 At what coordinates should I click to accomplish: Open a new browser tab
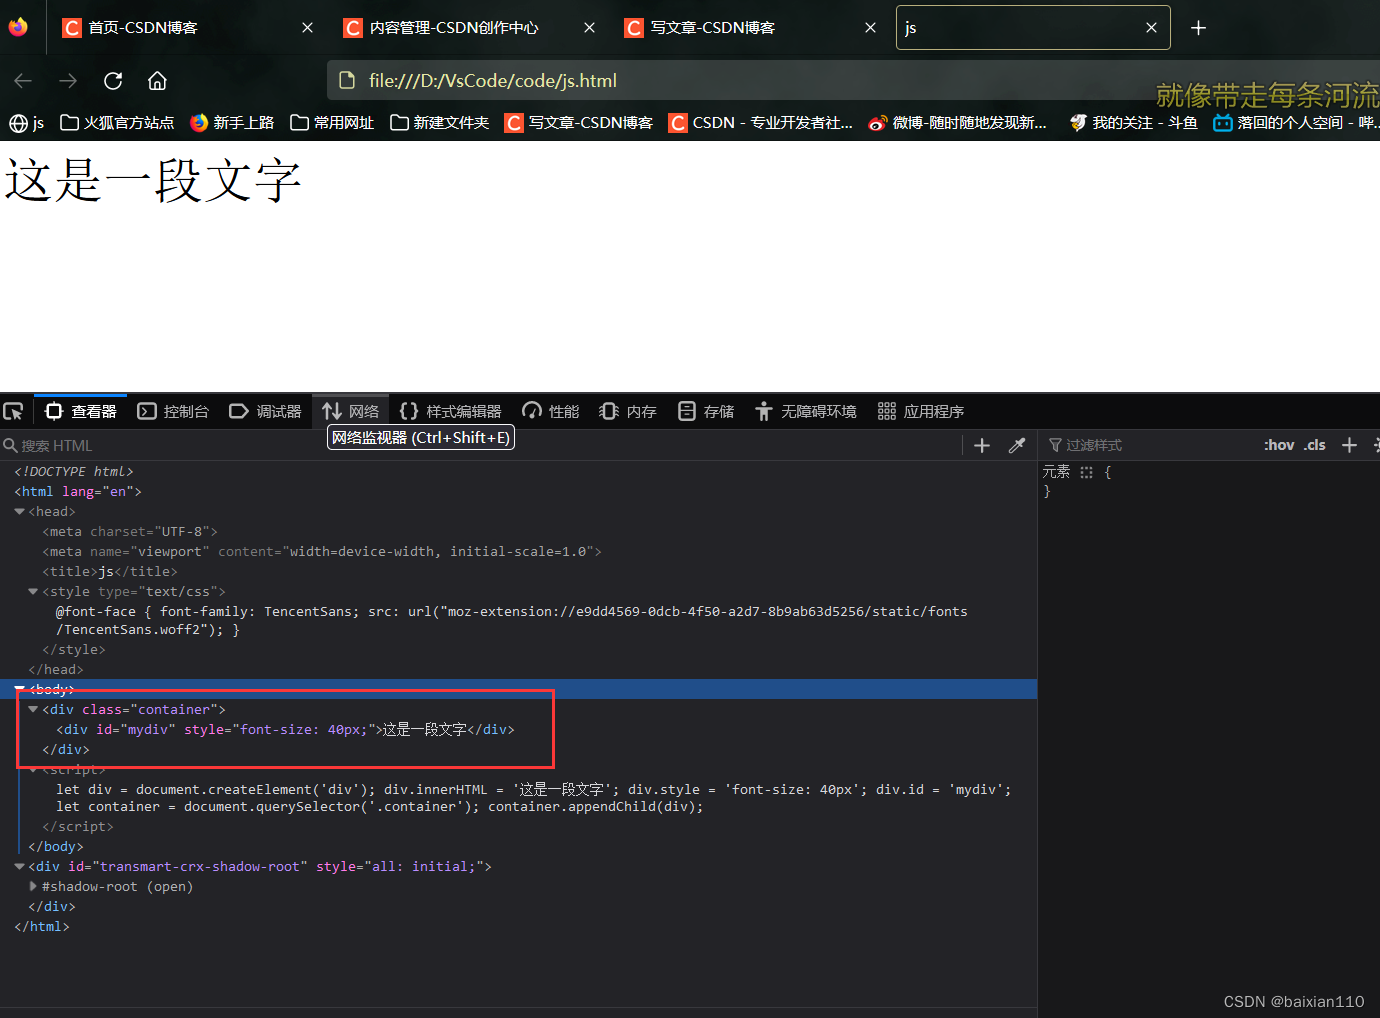1198,28
